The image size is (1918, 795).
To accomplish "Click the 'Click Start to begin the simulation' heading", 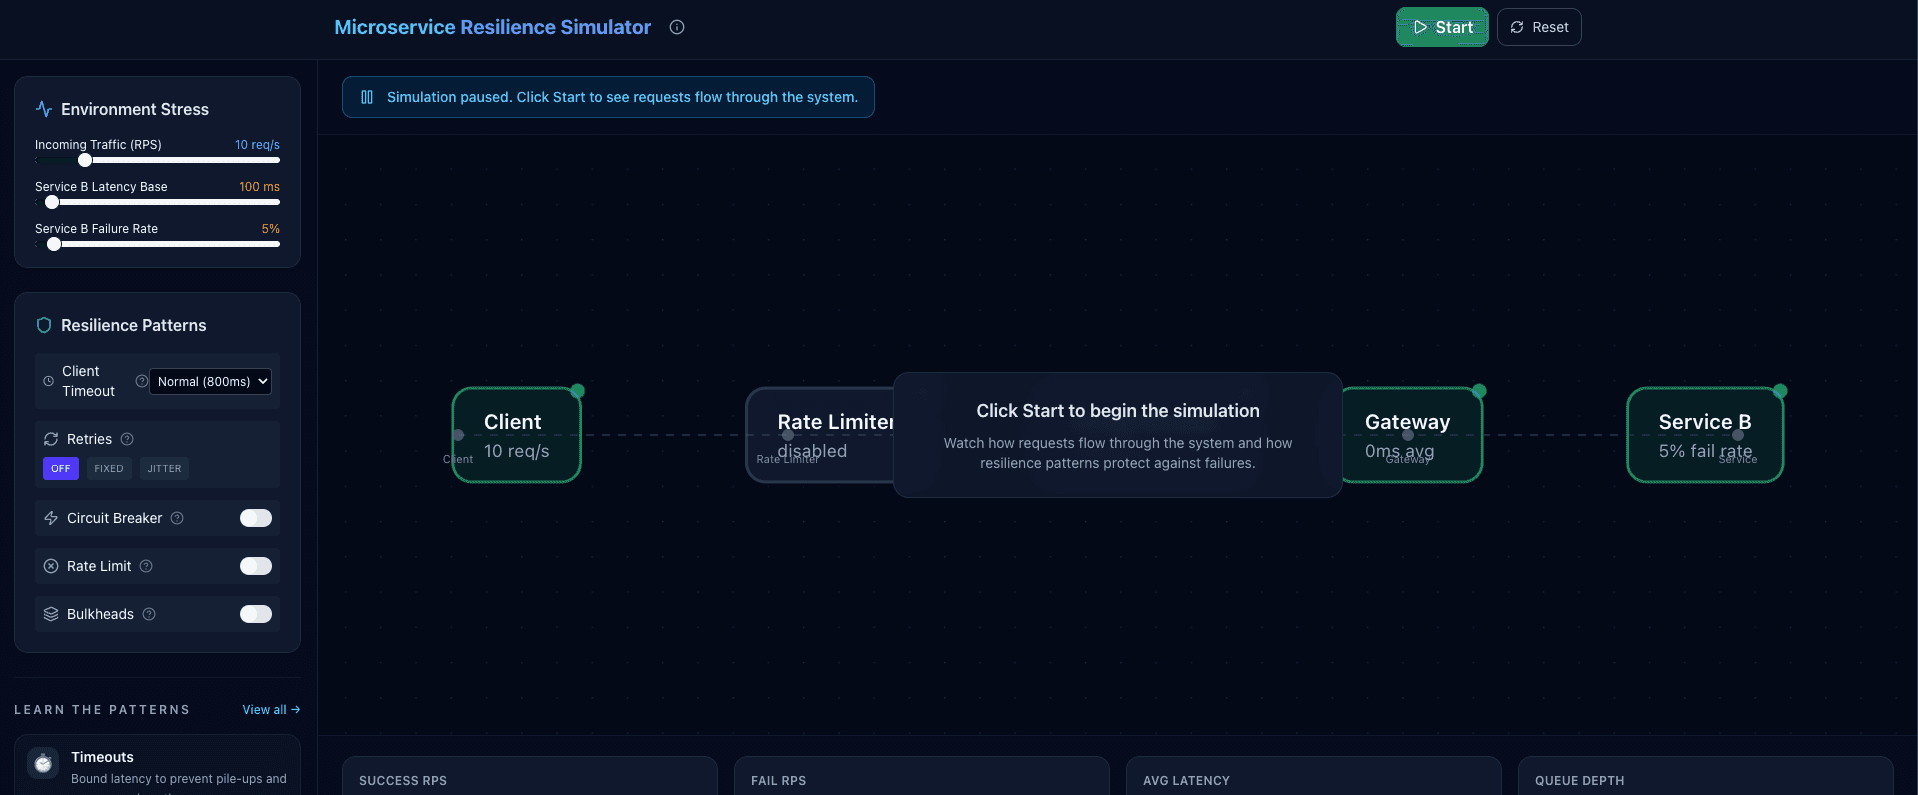I will tap(1118, 411).
